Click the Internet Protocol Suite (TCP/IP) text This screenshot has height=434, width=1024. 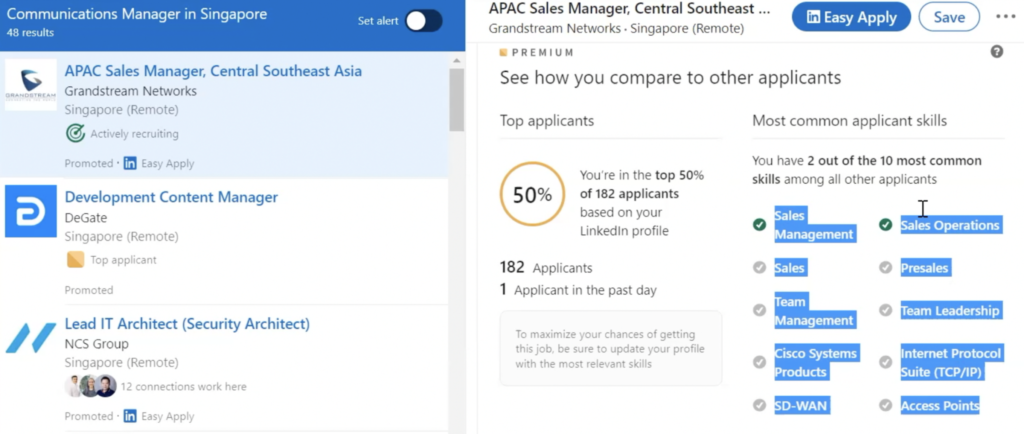pyautogui.click(x=950, y=362)
